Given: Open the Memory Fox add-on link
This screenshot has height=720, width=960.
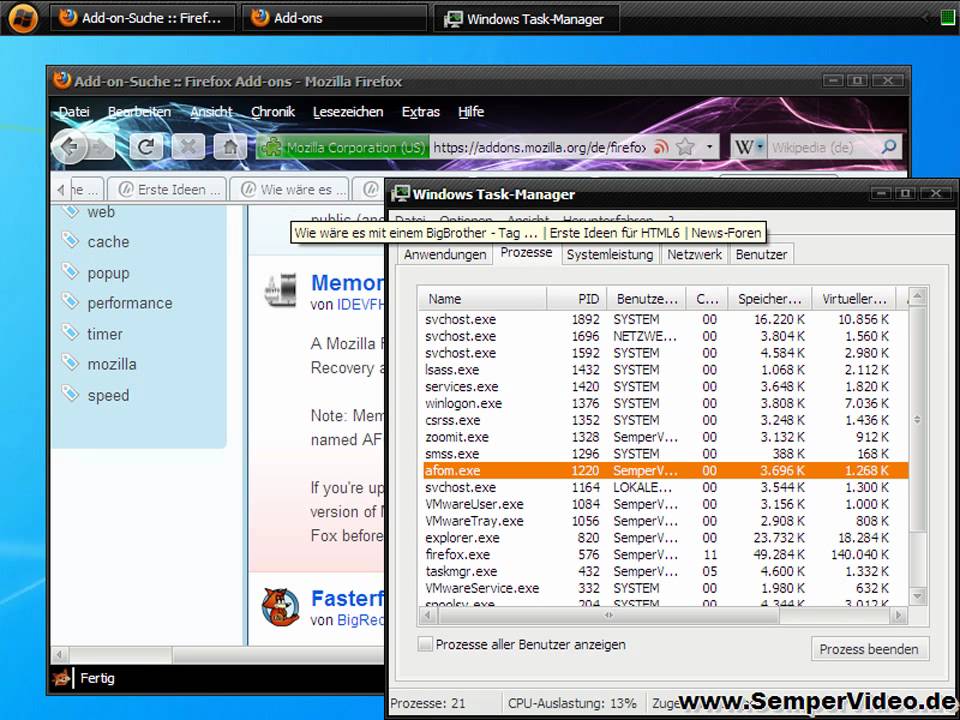Looking at the screenshot, I should (348, 283).
